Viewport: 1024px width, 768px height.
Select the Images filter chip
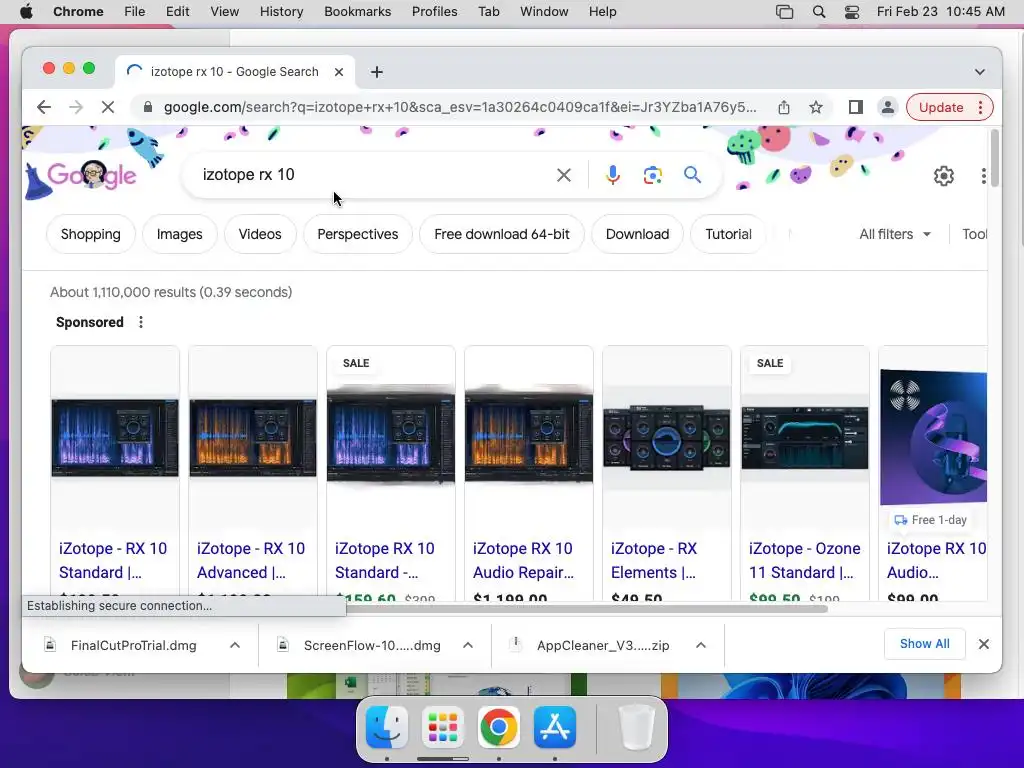[x=180, y=234]
